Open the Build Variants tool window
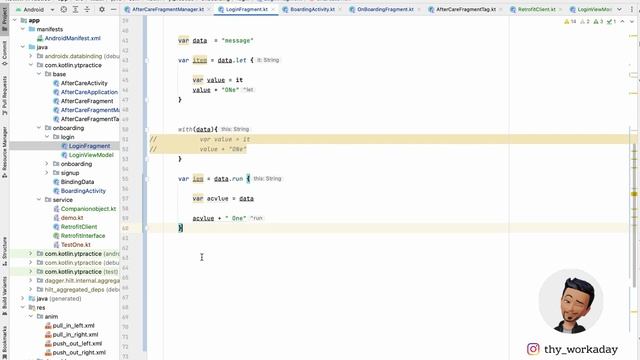 pyautogui.click(x=4, y=296)
